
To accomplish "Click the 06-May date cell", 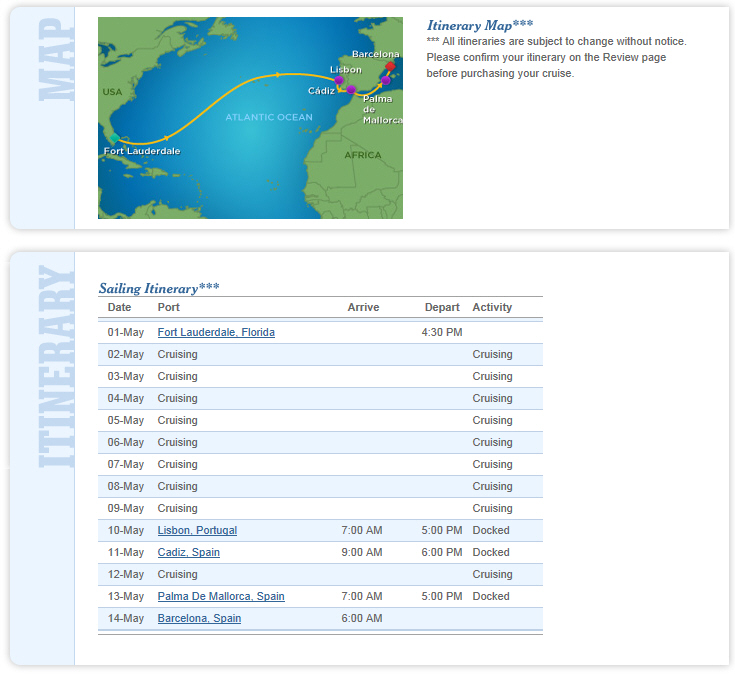I will tap(126, 443).
